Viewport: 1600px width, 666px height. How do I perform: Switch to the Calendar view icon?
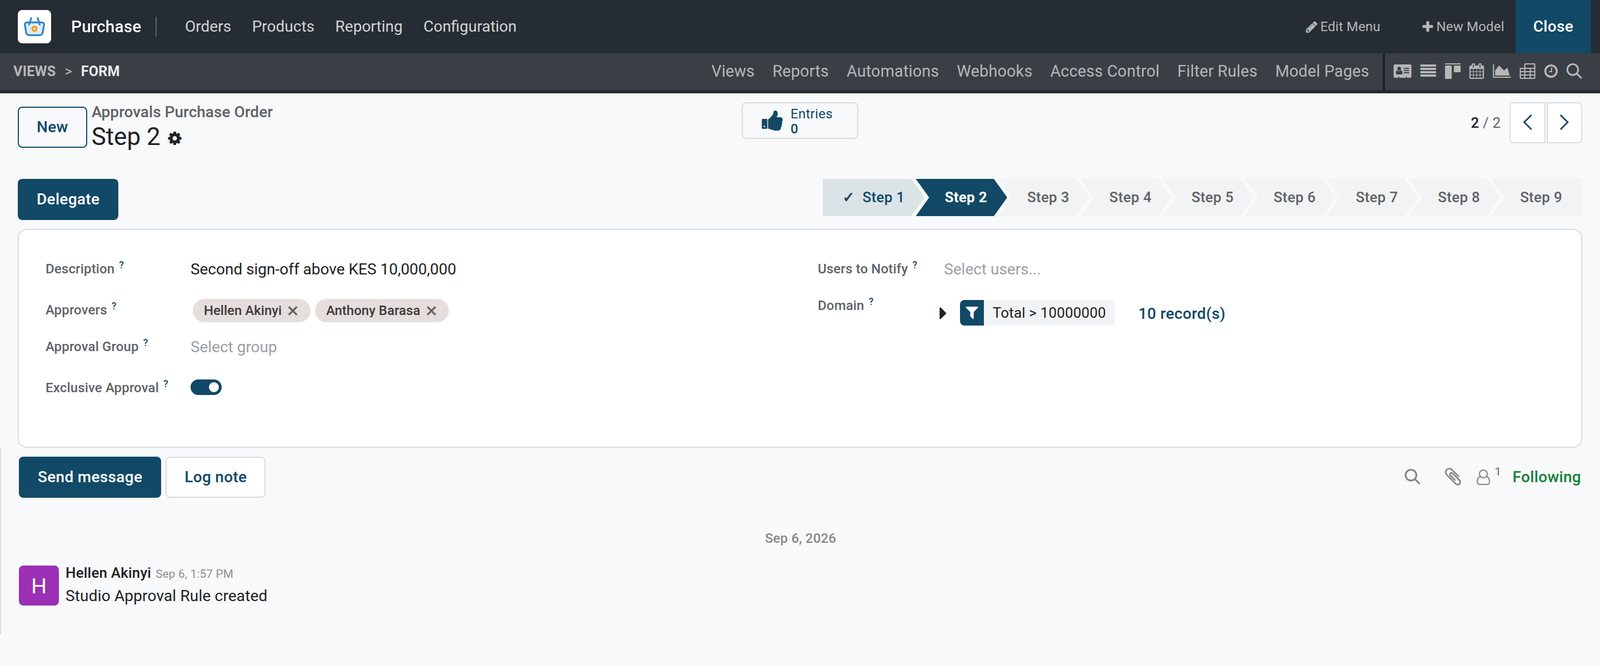tap(1476, 71)
